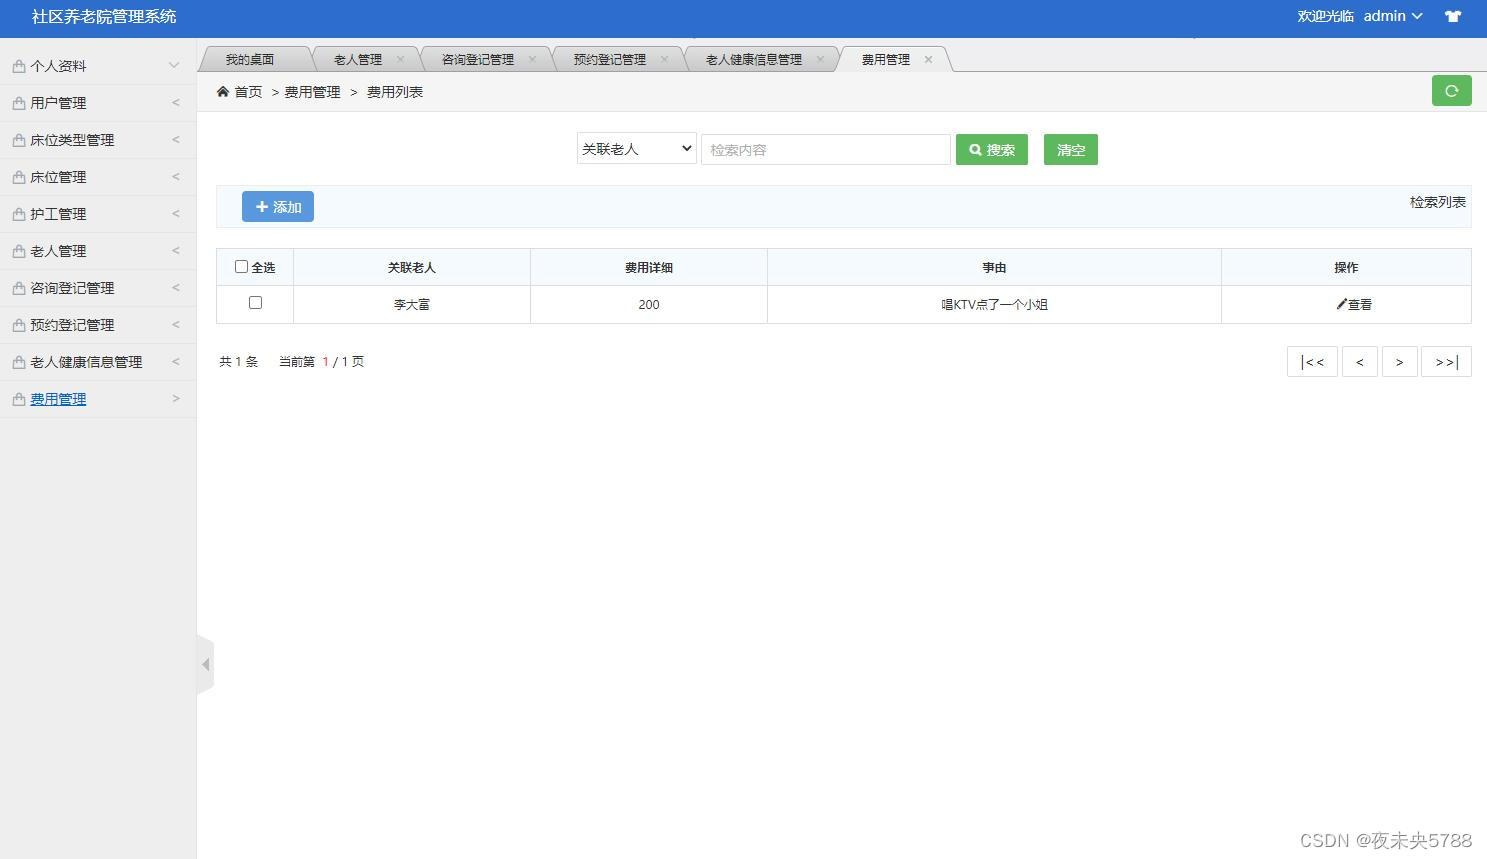Screen dimensions: 1487x859
Task: Go to last page button >>|
Action: (x=1446, y=361)
